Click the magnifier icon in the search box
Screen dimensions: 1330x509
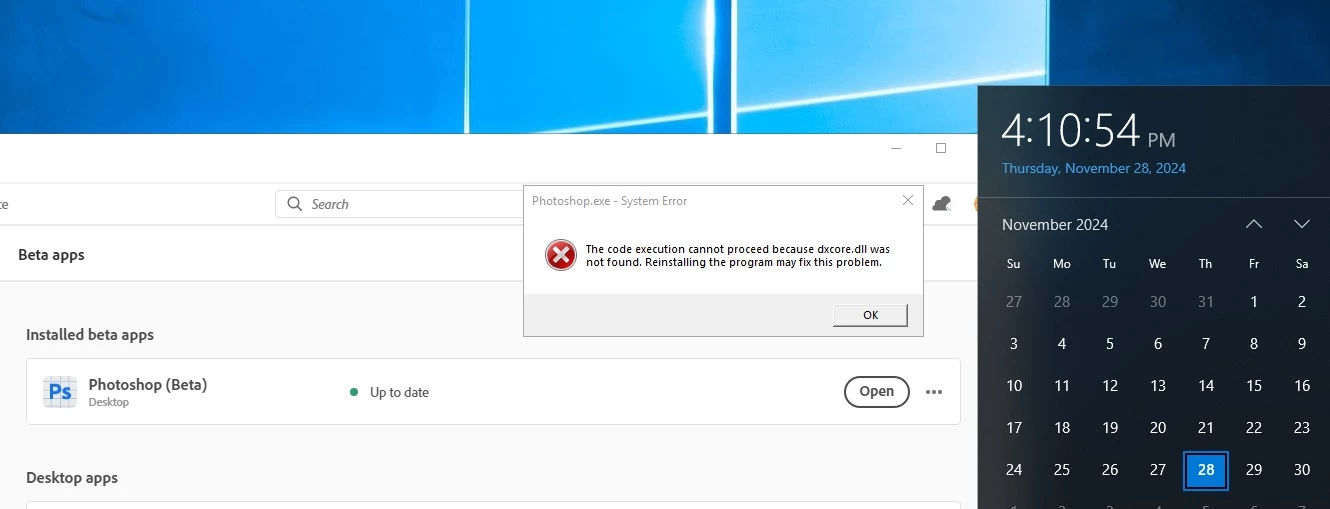coord(294,204)
